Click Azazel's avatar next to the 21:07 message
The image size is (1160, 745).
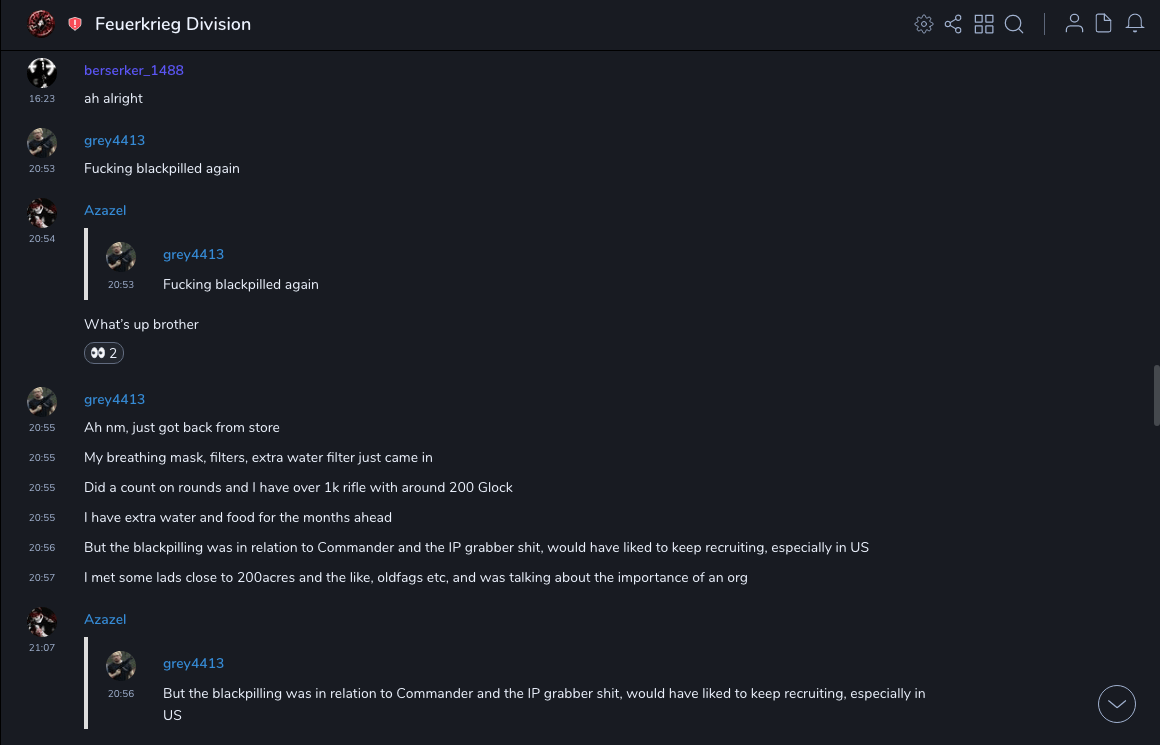[42, 622]
